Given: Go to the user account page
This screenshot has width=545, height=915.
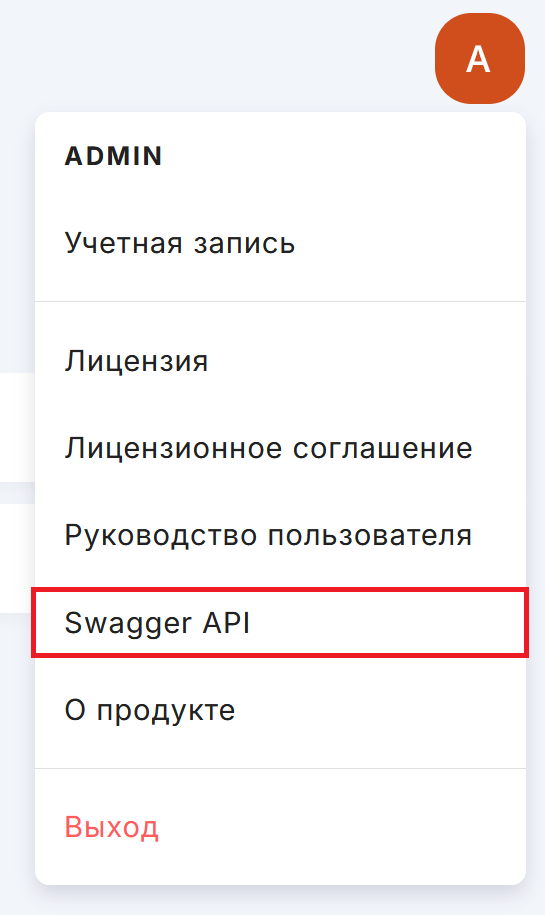Looking at the screenshot, I should pos(280,243).
